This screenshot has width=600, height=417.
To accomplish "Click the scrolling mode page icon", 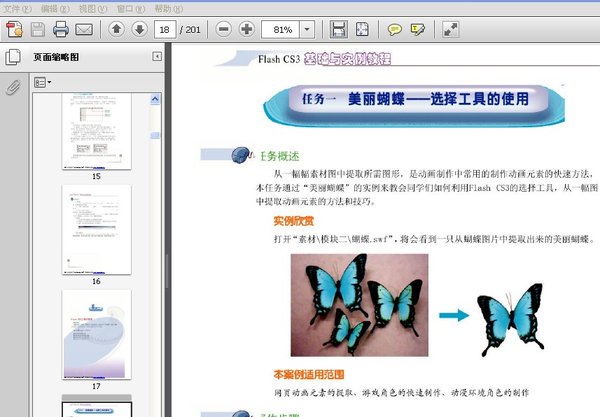I will pyautogui.click(x=339, y=29).
